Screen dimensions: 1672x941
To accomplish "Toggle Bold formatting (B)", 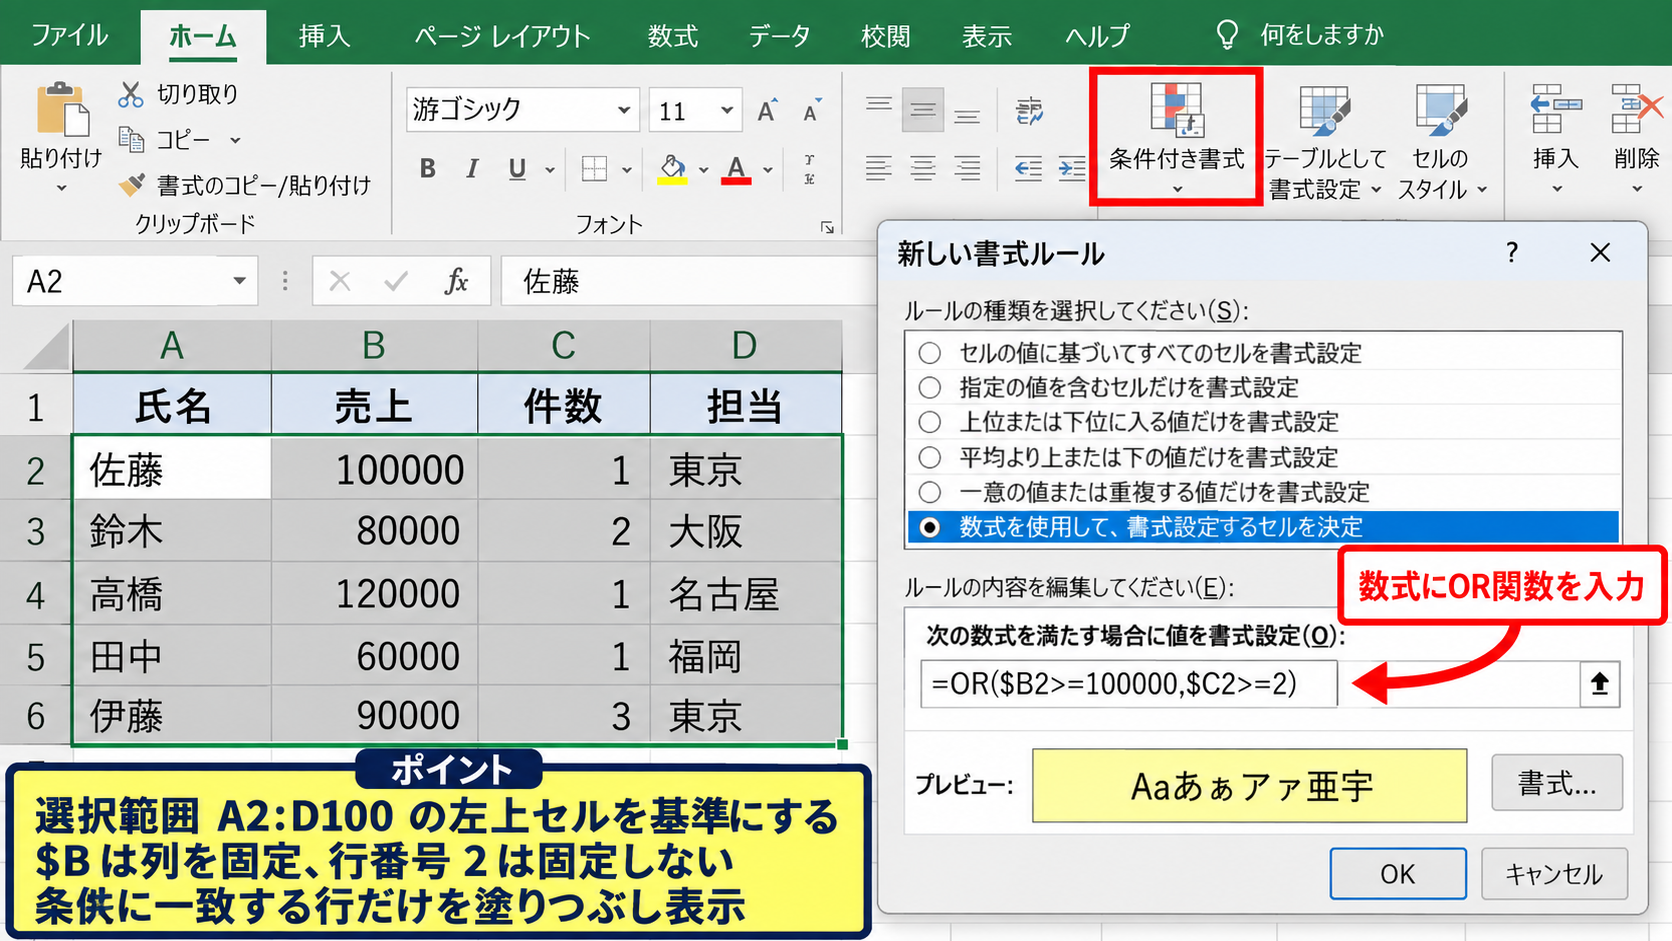I will point(428,169).
